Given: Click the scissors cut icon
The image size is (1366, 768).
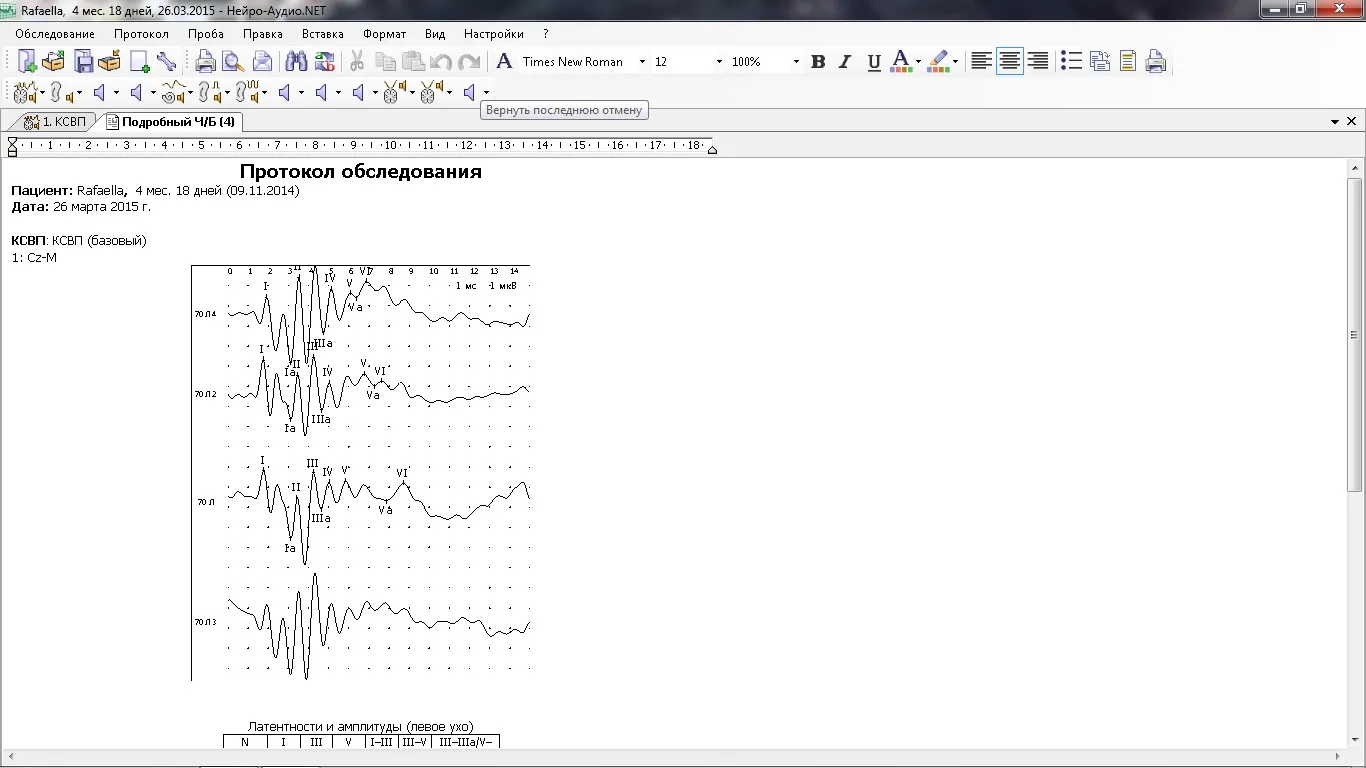Looking at the screenshot, I should click(355, 62).
